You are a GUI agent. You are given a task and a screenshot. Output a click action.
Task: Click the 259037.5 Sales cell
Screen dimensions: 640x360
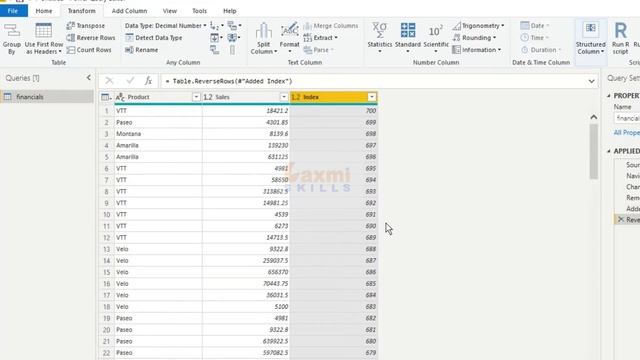click(x=246, y=260)
